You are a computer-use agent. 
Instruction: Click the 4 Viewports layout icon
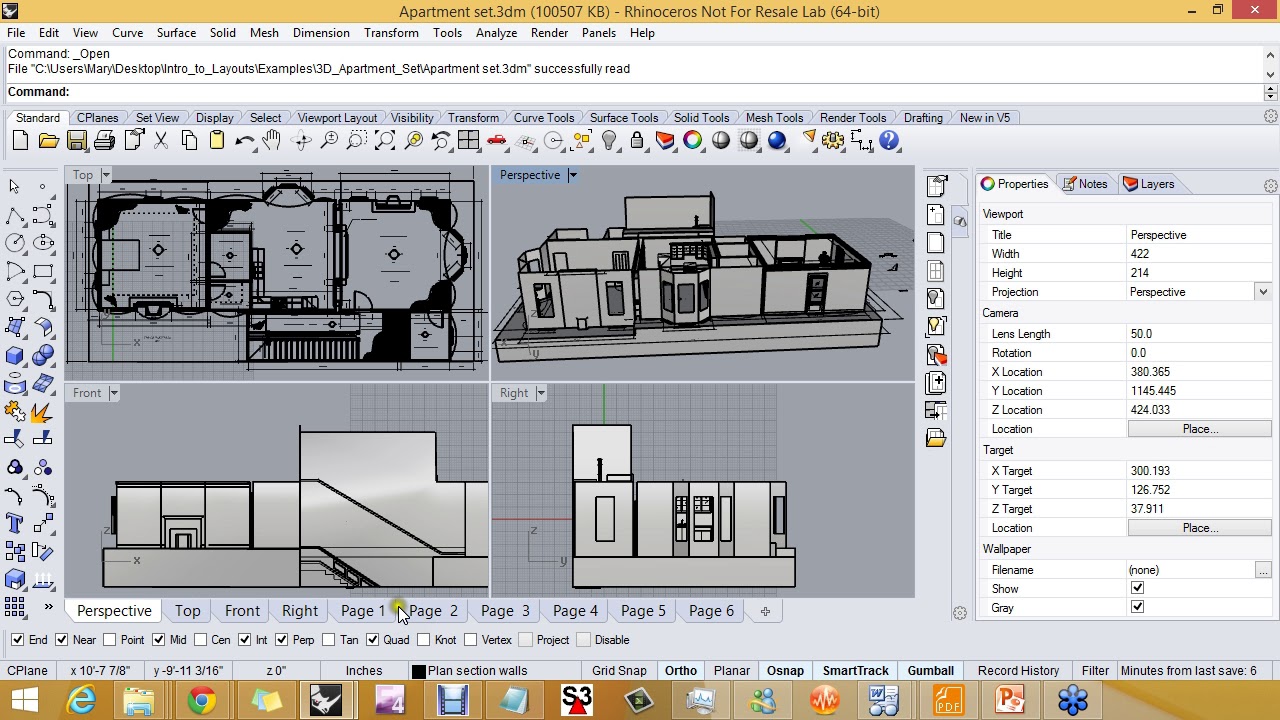click(468, 141)
